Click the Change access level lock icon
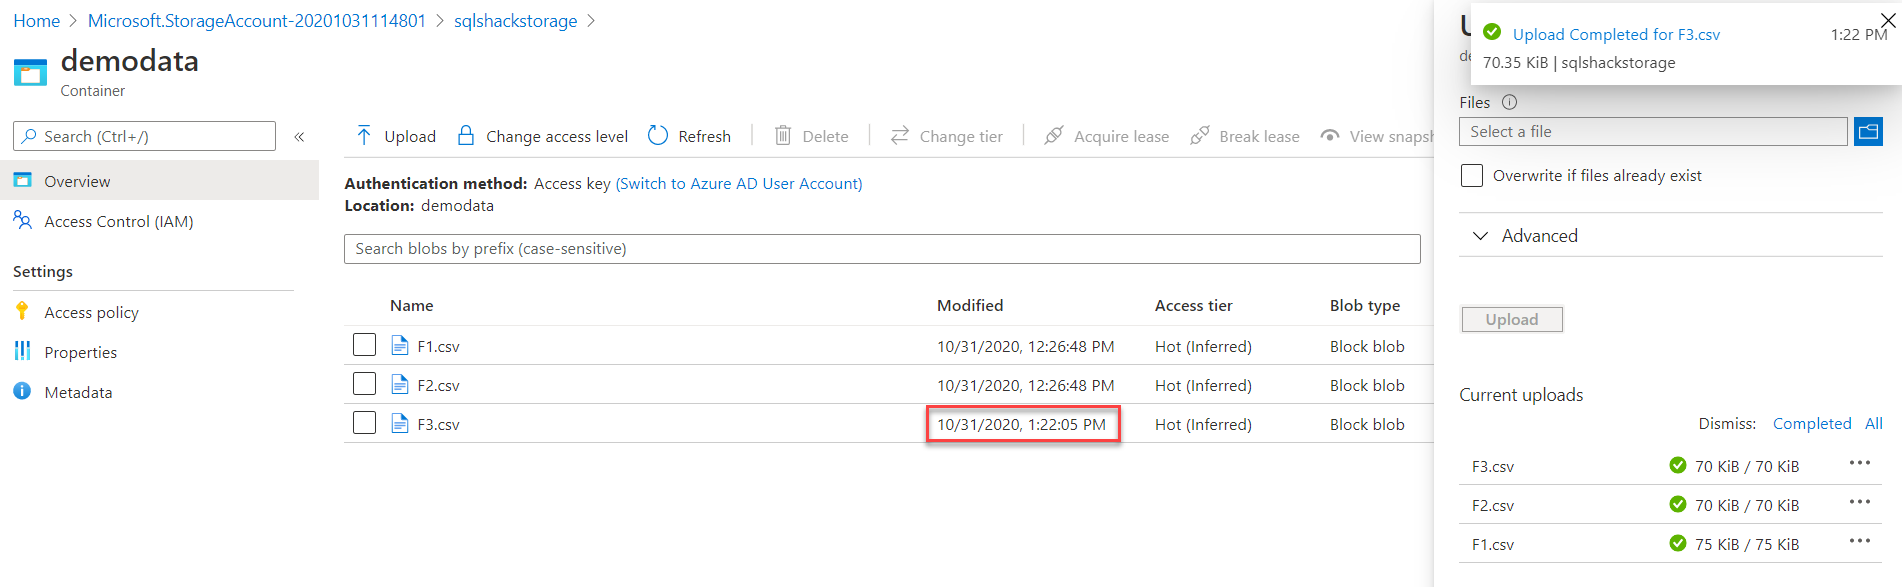Screen dimensions: 1902x587 click(466, 136)
